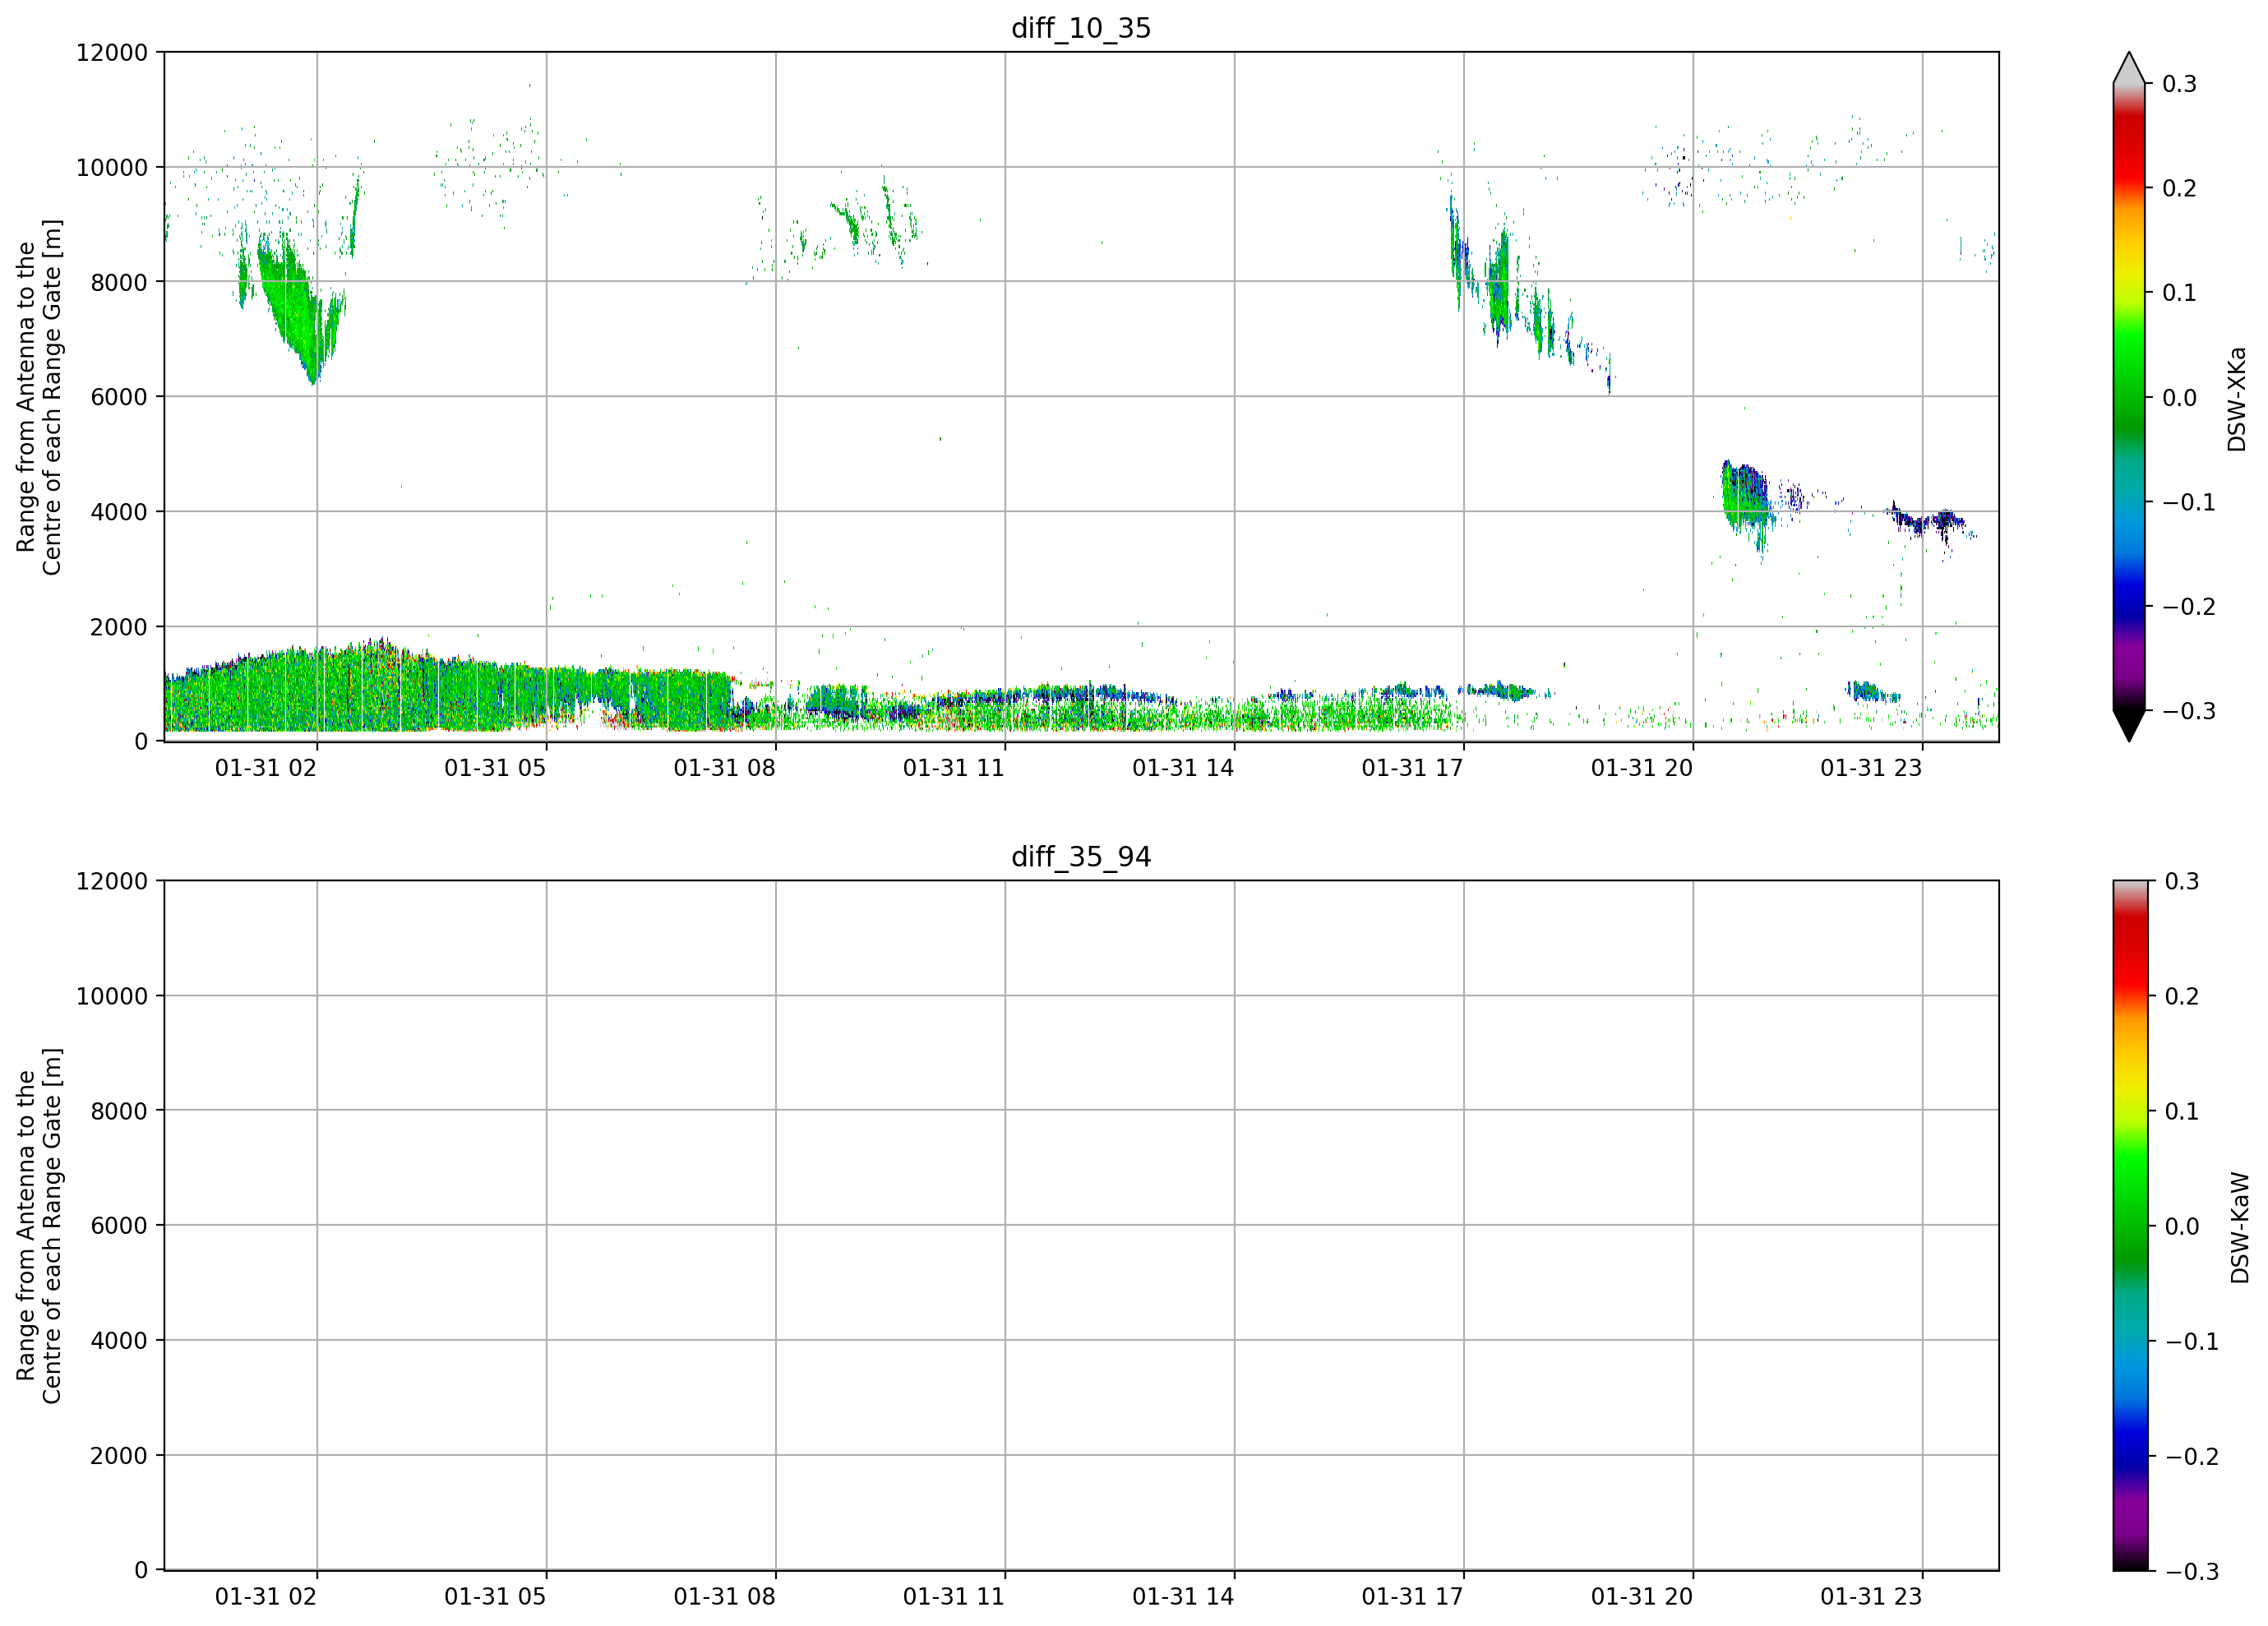Click the 0.0 tick on DSW-KaW colorbar
Screen dimensions: 2268x1626
pos(2182,1227)
